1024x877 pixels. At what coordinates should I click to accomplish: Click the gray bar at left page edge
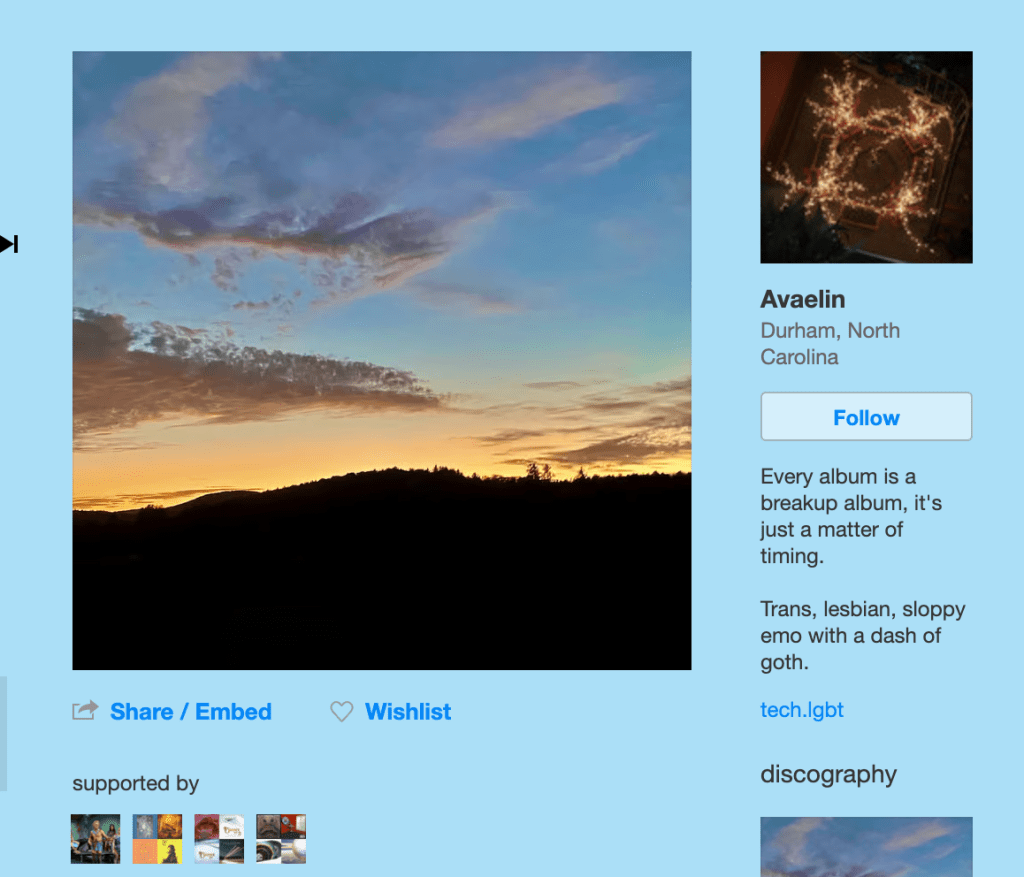[x=3, y=733]
